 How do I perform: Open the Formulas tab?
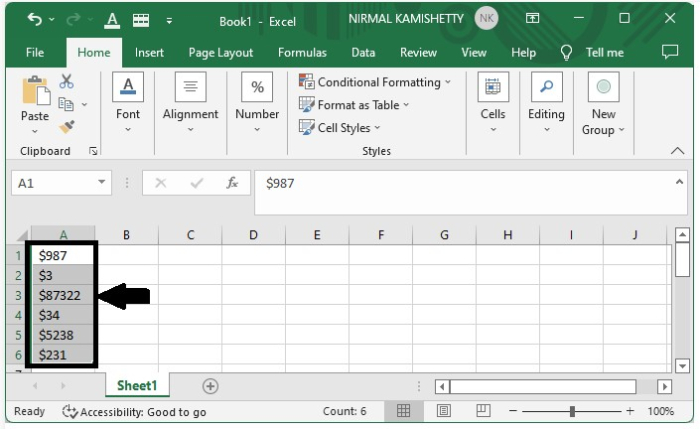[x=302, y=53]
